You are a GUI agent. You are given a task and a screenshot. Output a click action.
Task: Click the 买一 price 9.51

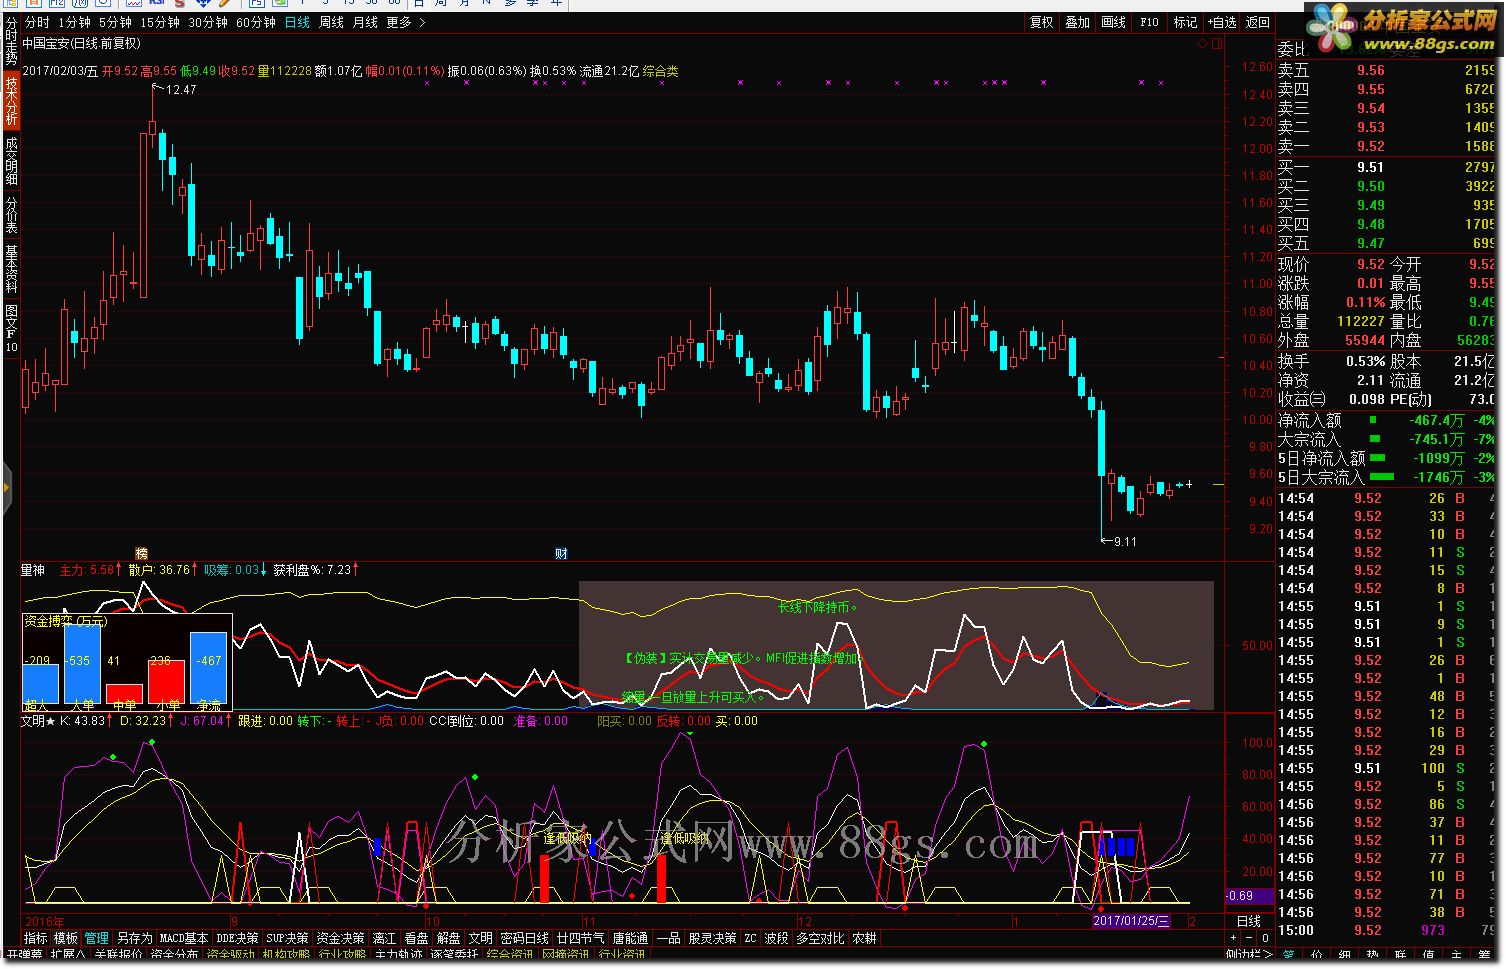click(x=1370, y=167)
